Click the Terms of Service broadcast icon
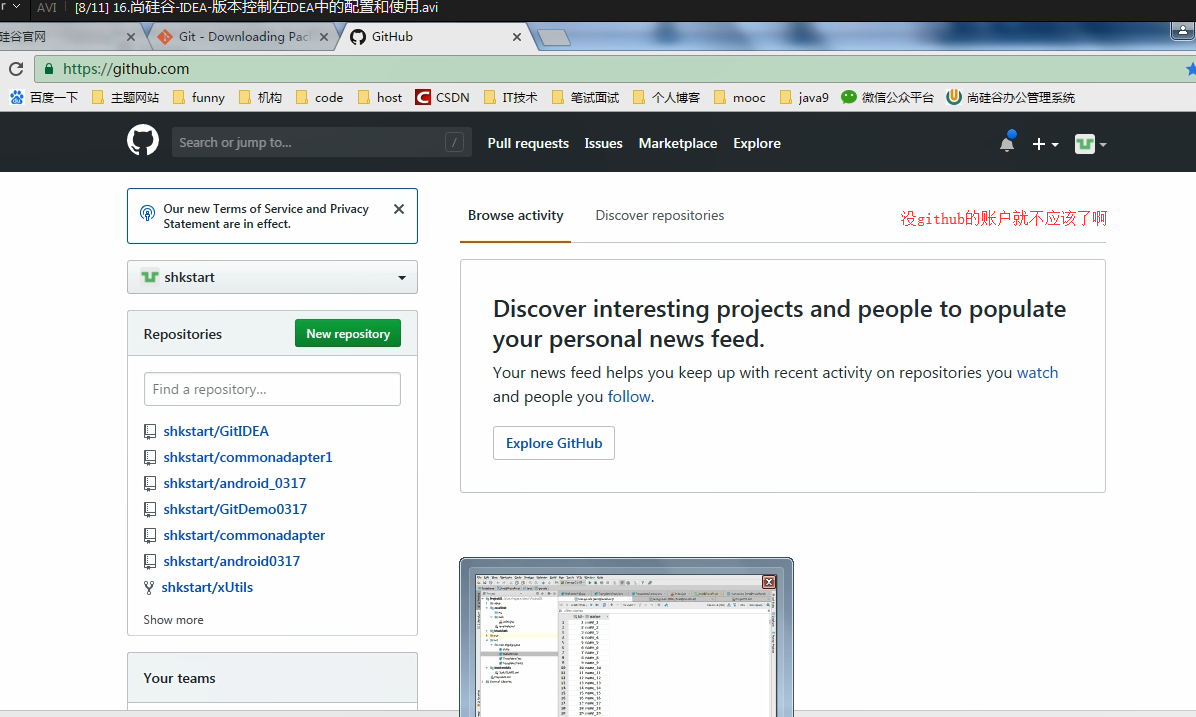This screenshot has width=1196, height=717. tap(147, 213)
